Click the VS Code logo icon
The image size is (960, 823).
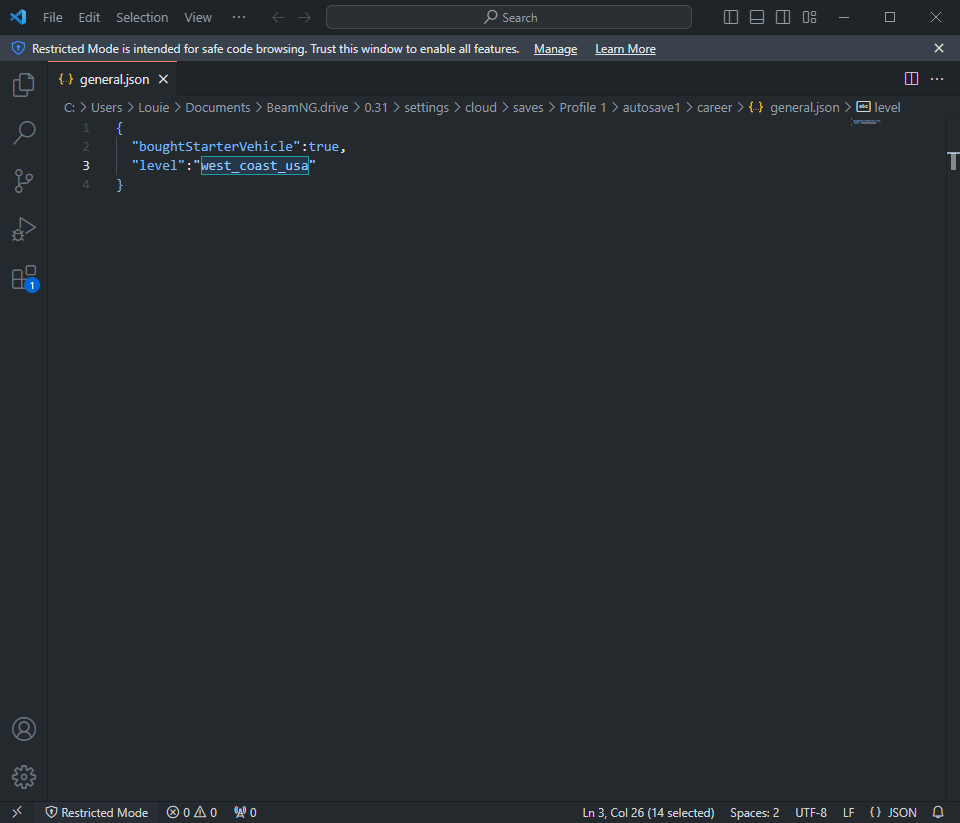click(x=18, y=17)
